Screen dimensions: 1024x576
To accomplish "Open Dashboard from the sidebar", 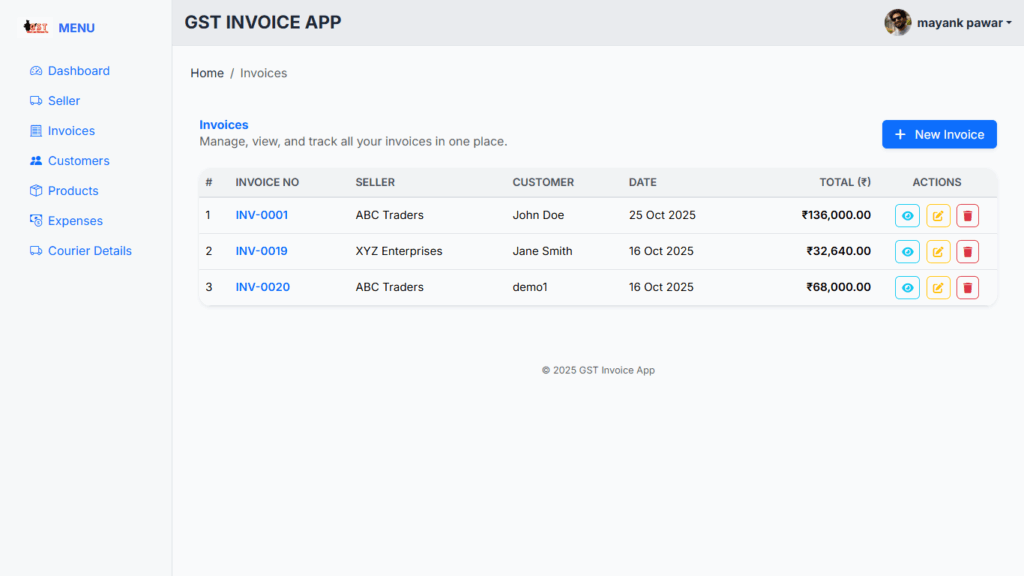I will coord(78,71).
